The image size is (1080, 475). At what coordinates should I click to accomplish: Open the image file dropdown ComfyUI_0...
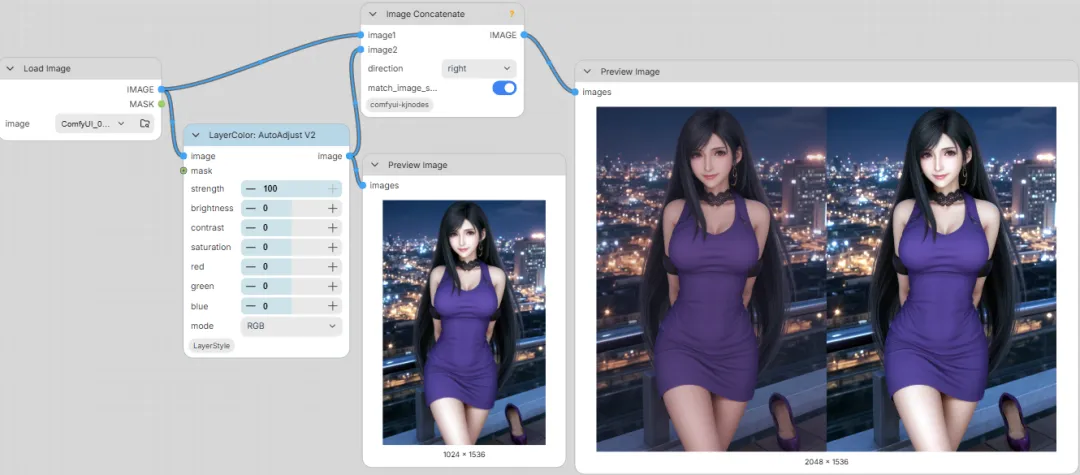(94, 124)
